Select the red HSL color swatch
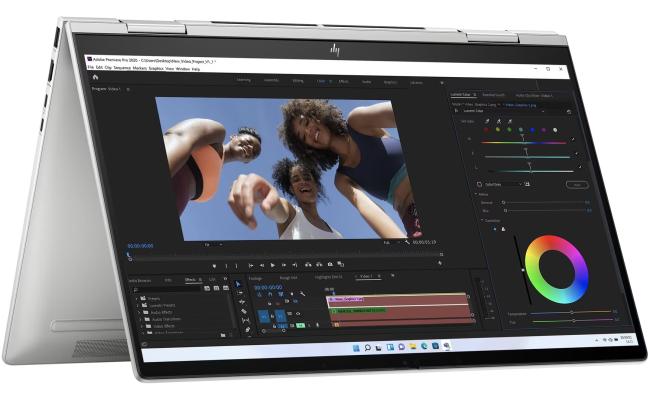Image resolution: width=650 pixels, height=400 pixels. (486, 129)
